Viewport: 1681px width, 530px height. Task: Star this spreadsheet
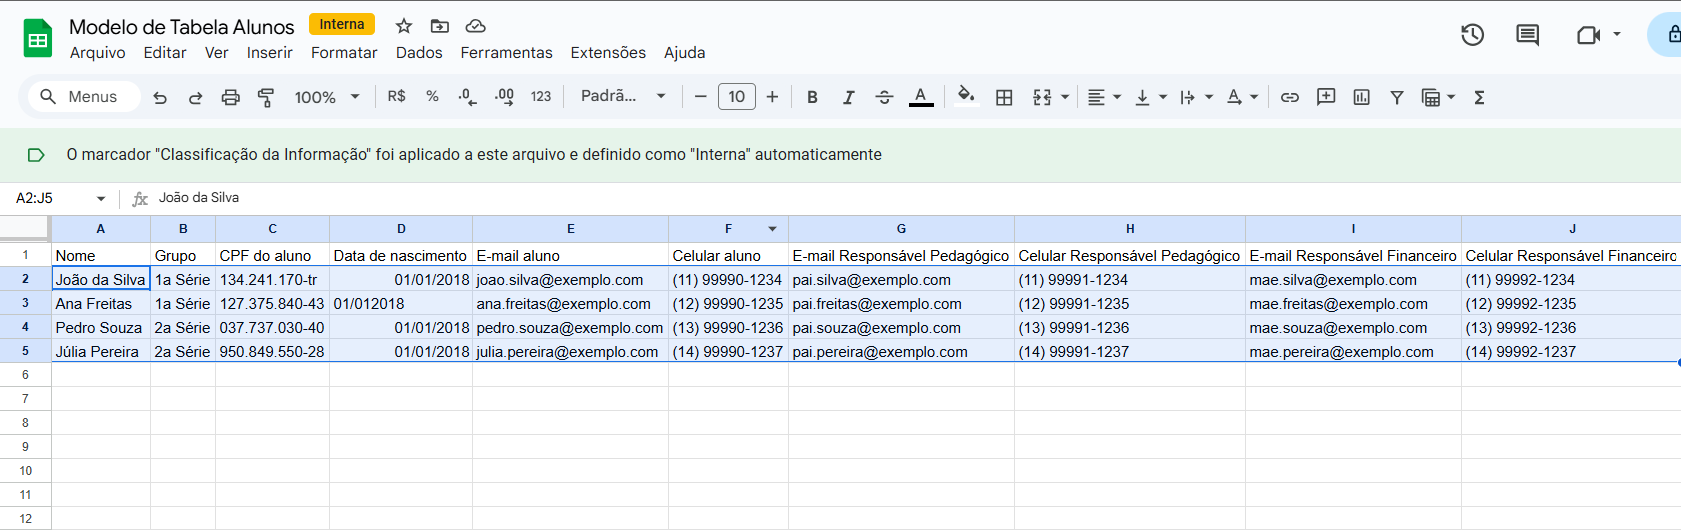click(404, 26)
